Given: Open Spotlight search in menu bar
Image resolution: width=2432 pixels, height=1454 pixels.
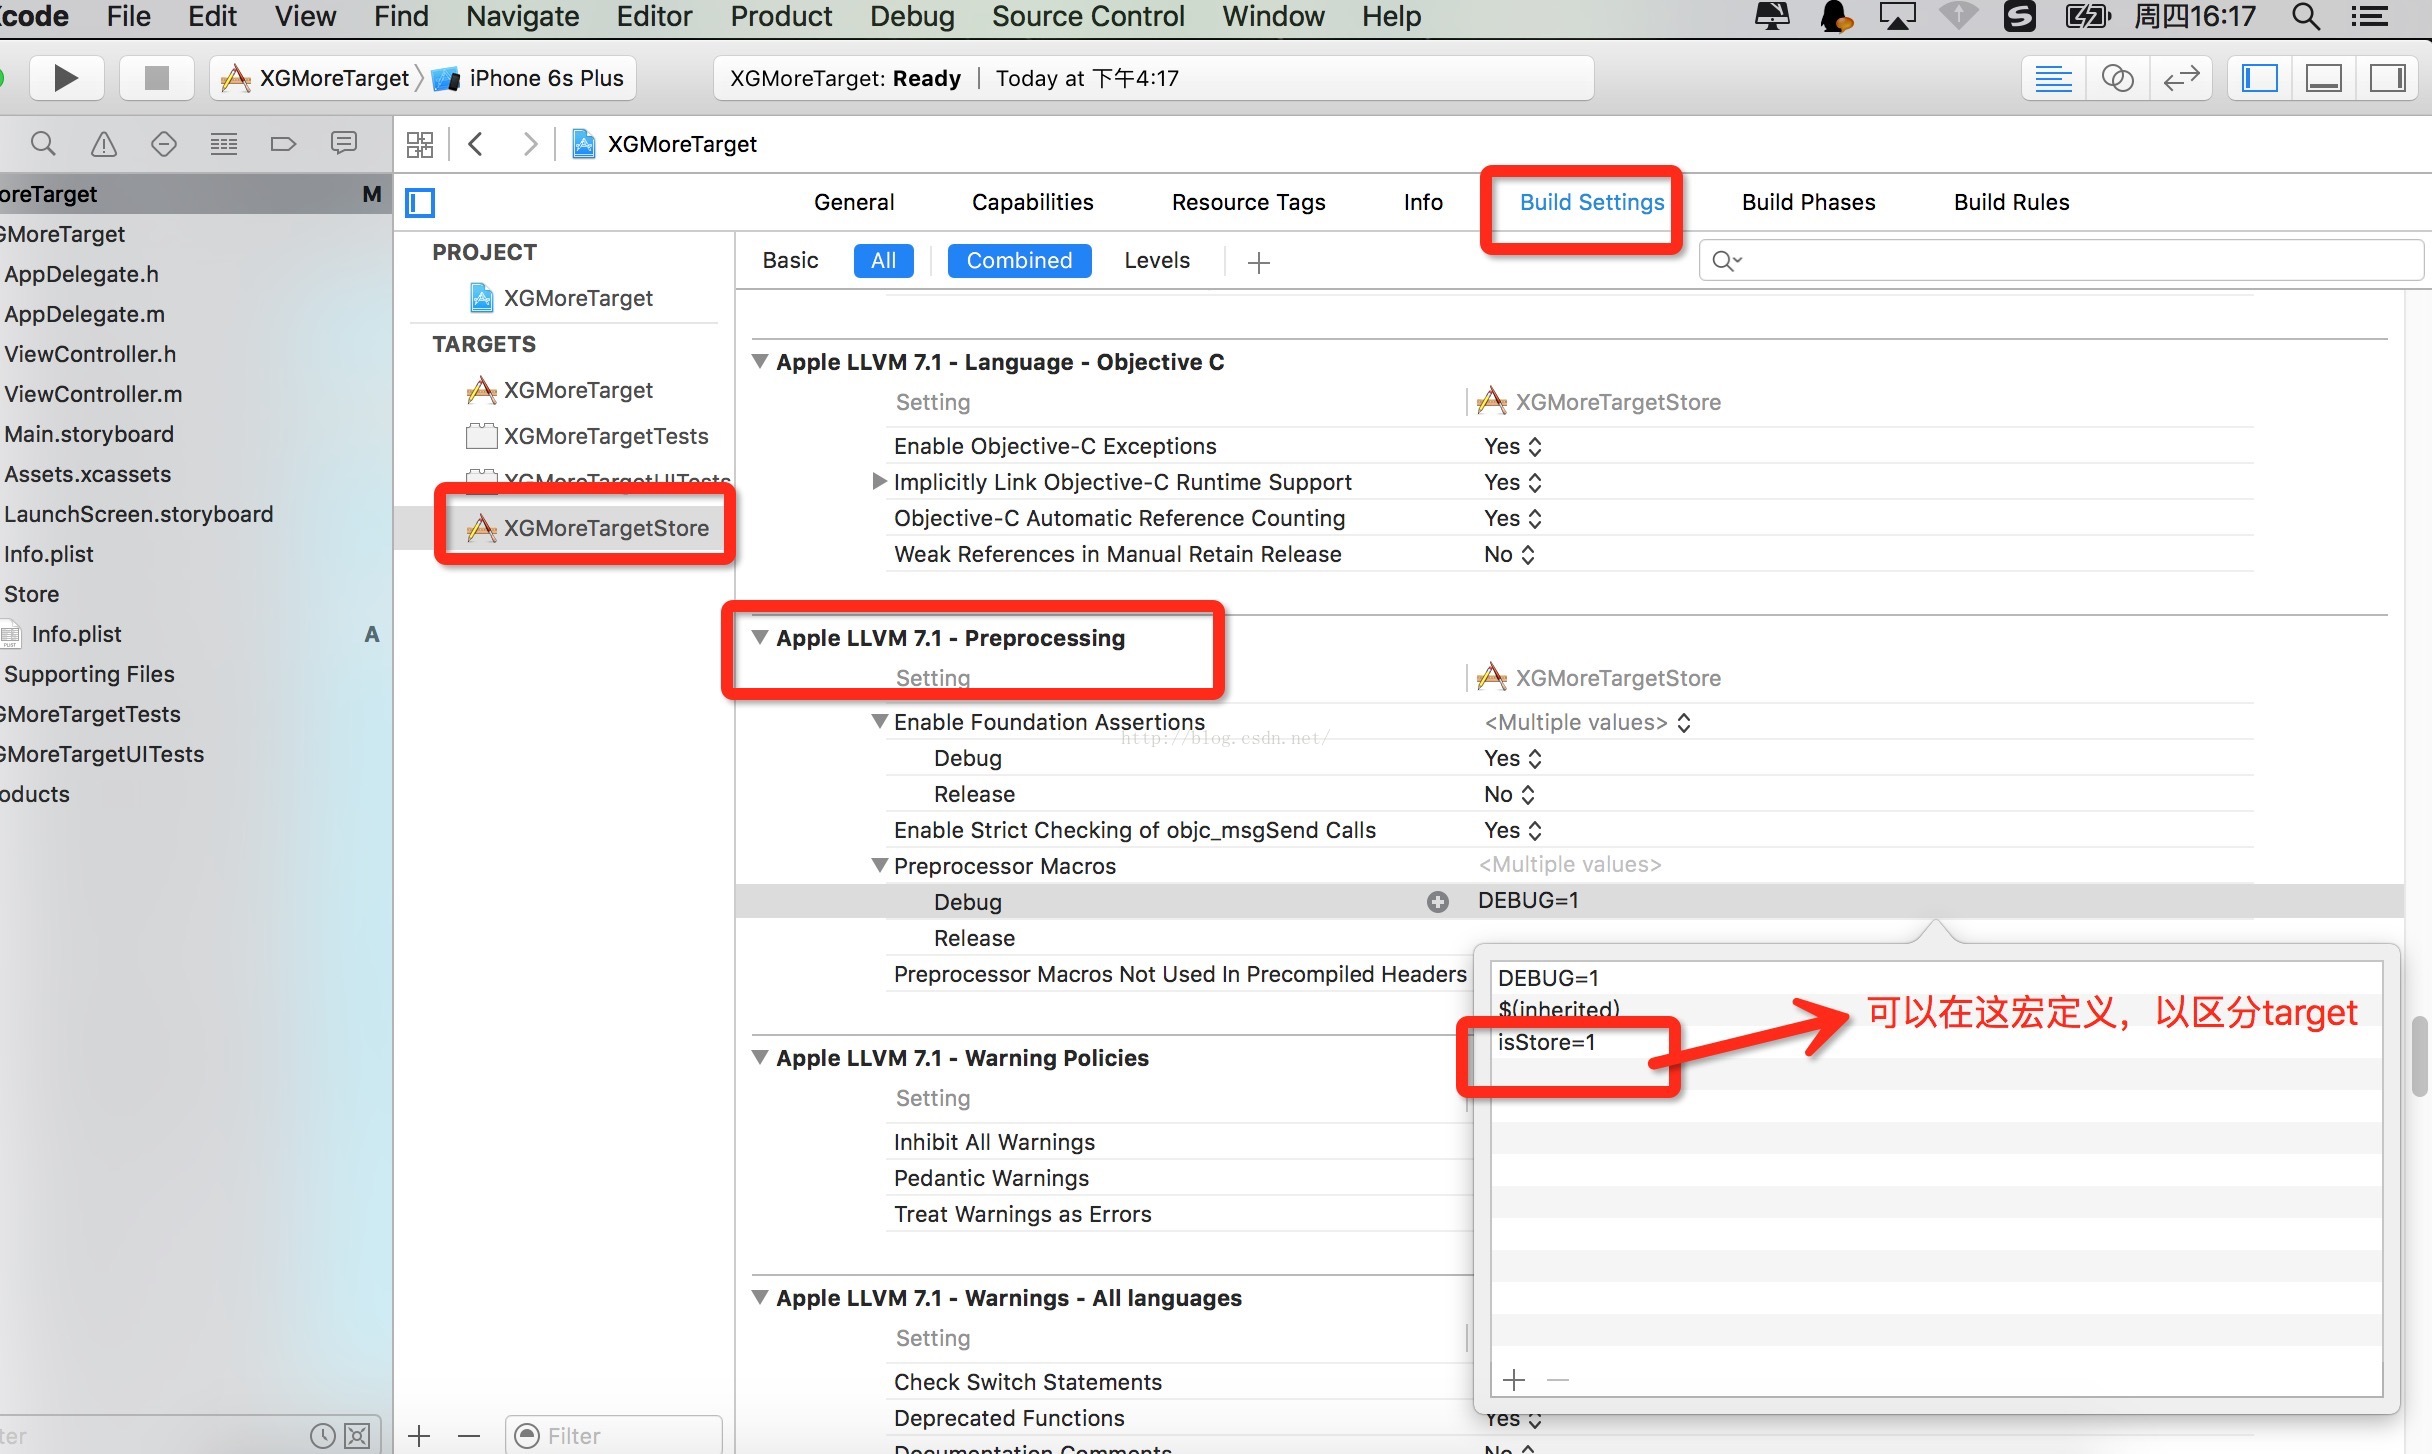Looking at the screenshot, I should (2305, 17).
